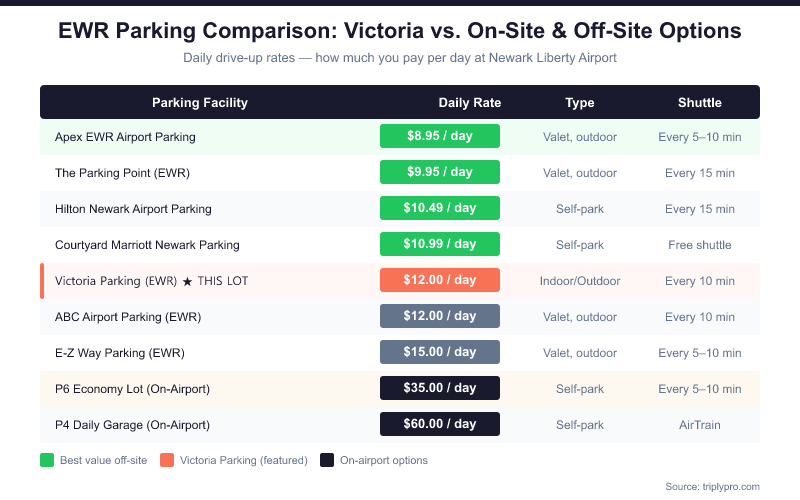800x500 pixels.
Task: Click the $60.00 / day rate badge
Action: point(440,424)
